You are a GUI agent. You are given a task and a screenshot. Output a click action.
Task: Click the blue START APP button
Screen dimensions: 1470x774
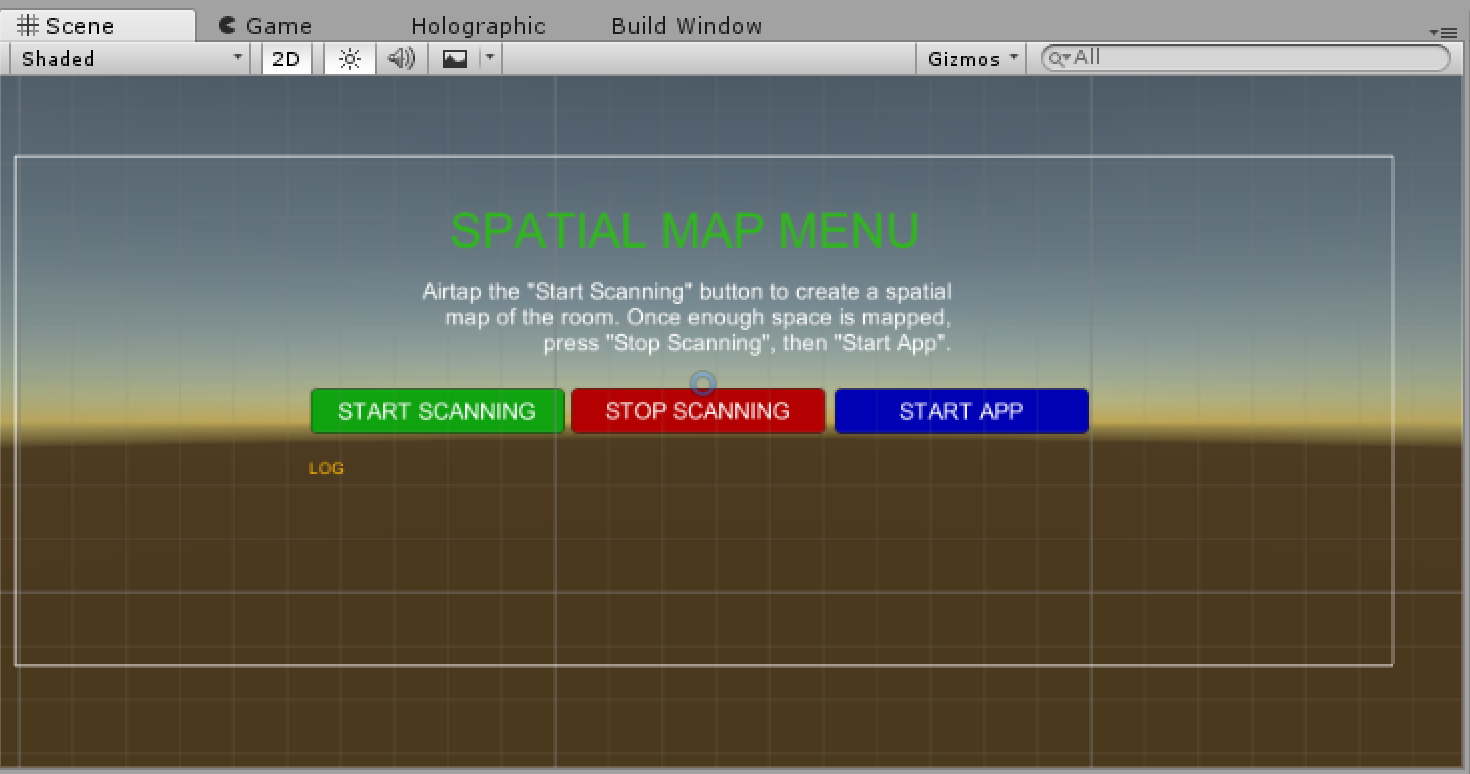961,411
